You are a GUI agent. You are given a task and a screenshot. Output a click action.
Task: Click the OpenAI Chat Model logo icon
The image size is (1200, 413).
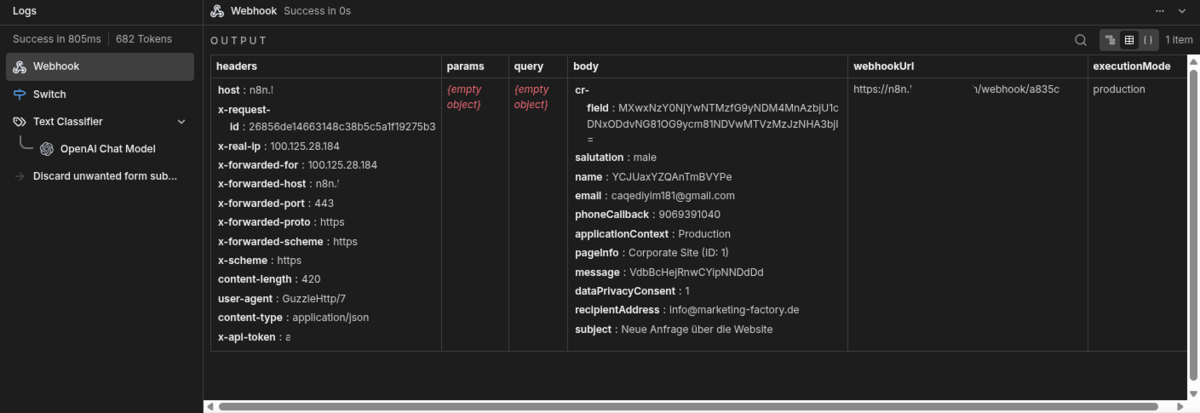point(47,149)
